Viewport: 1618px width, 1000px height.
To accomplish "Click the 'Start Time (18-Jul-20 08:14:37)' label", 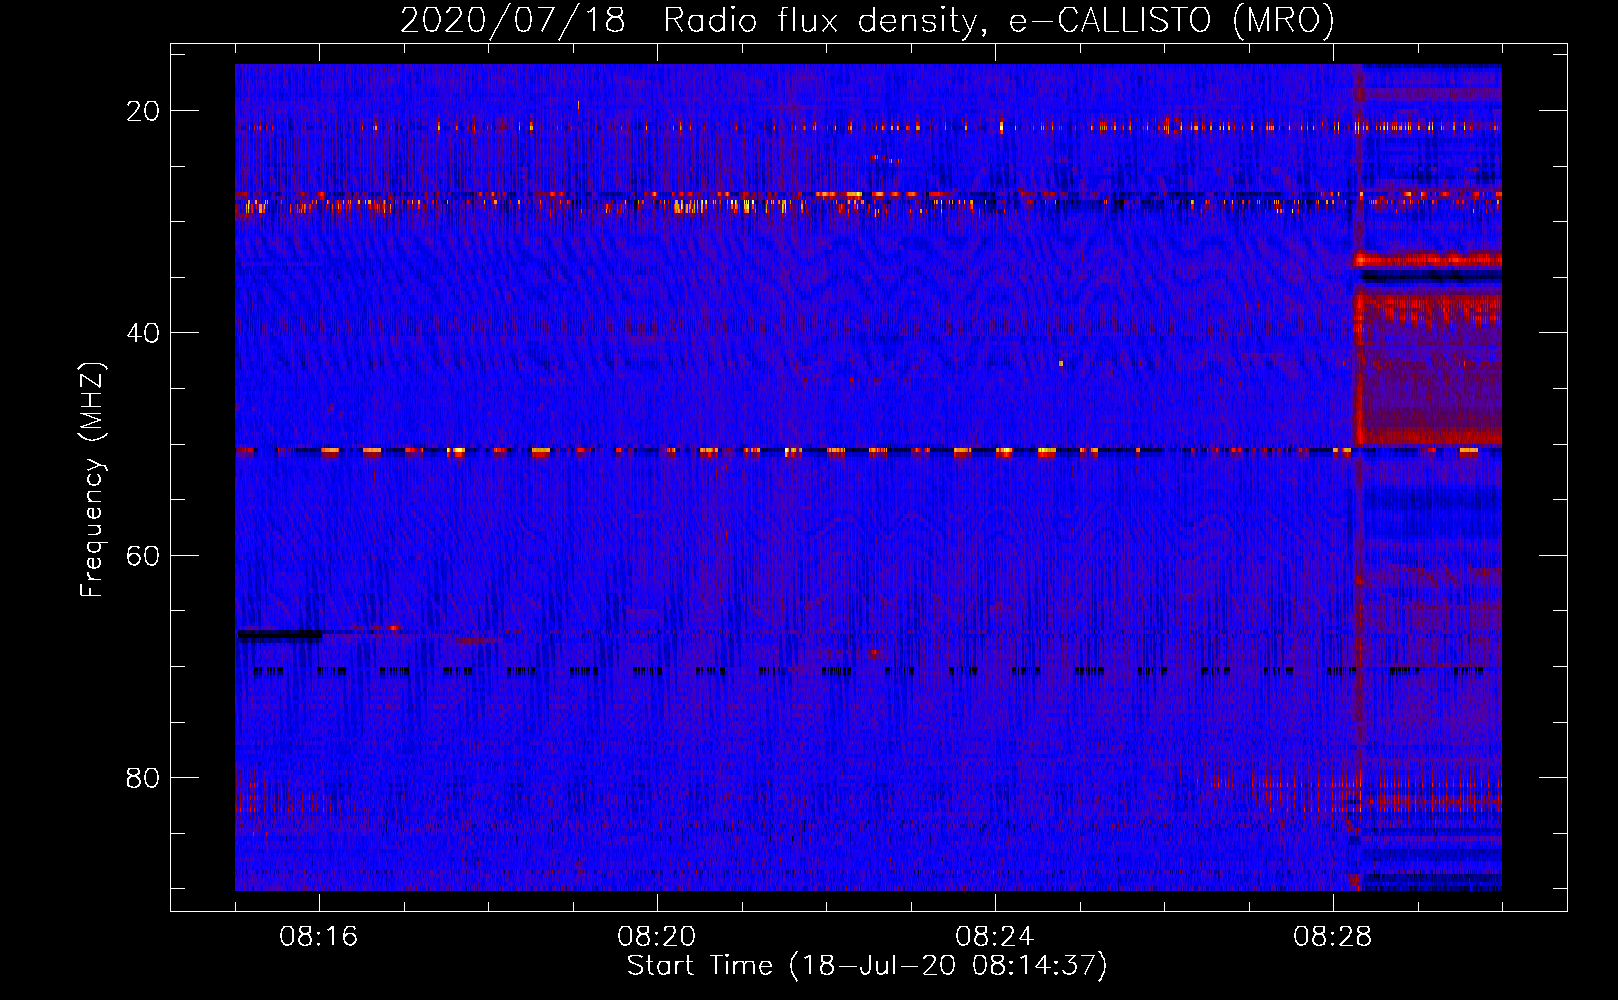I will tap(867, 966).
